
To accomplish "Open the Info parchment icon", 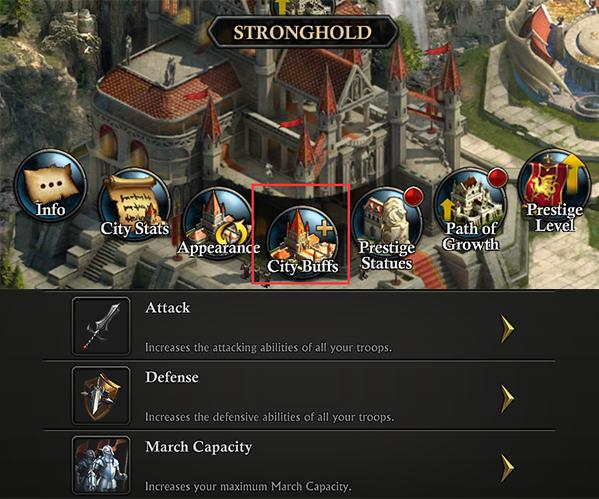I will 50,186.
